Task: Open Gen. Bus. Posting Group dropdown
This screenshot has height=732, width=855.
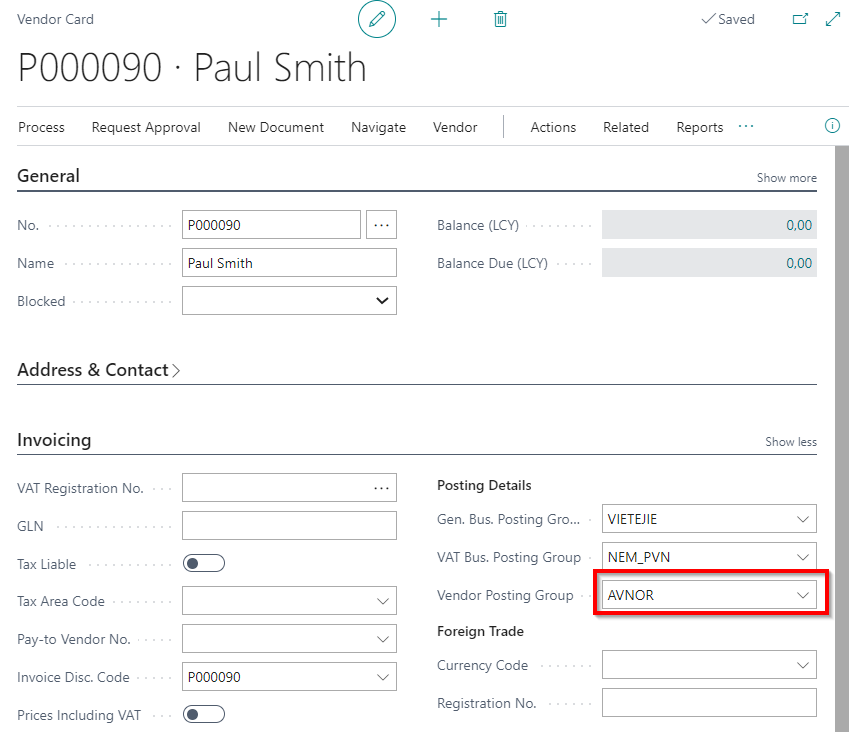Action: pos(803,519)
